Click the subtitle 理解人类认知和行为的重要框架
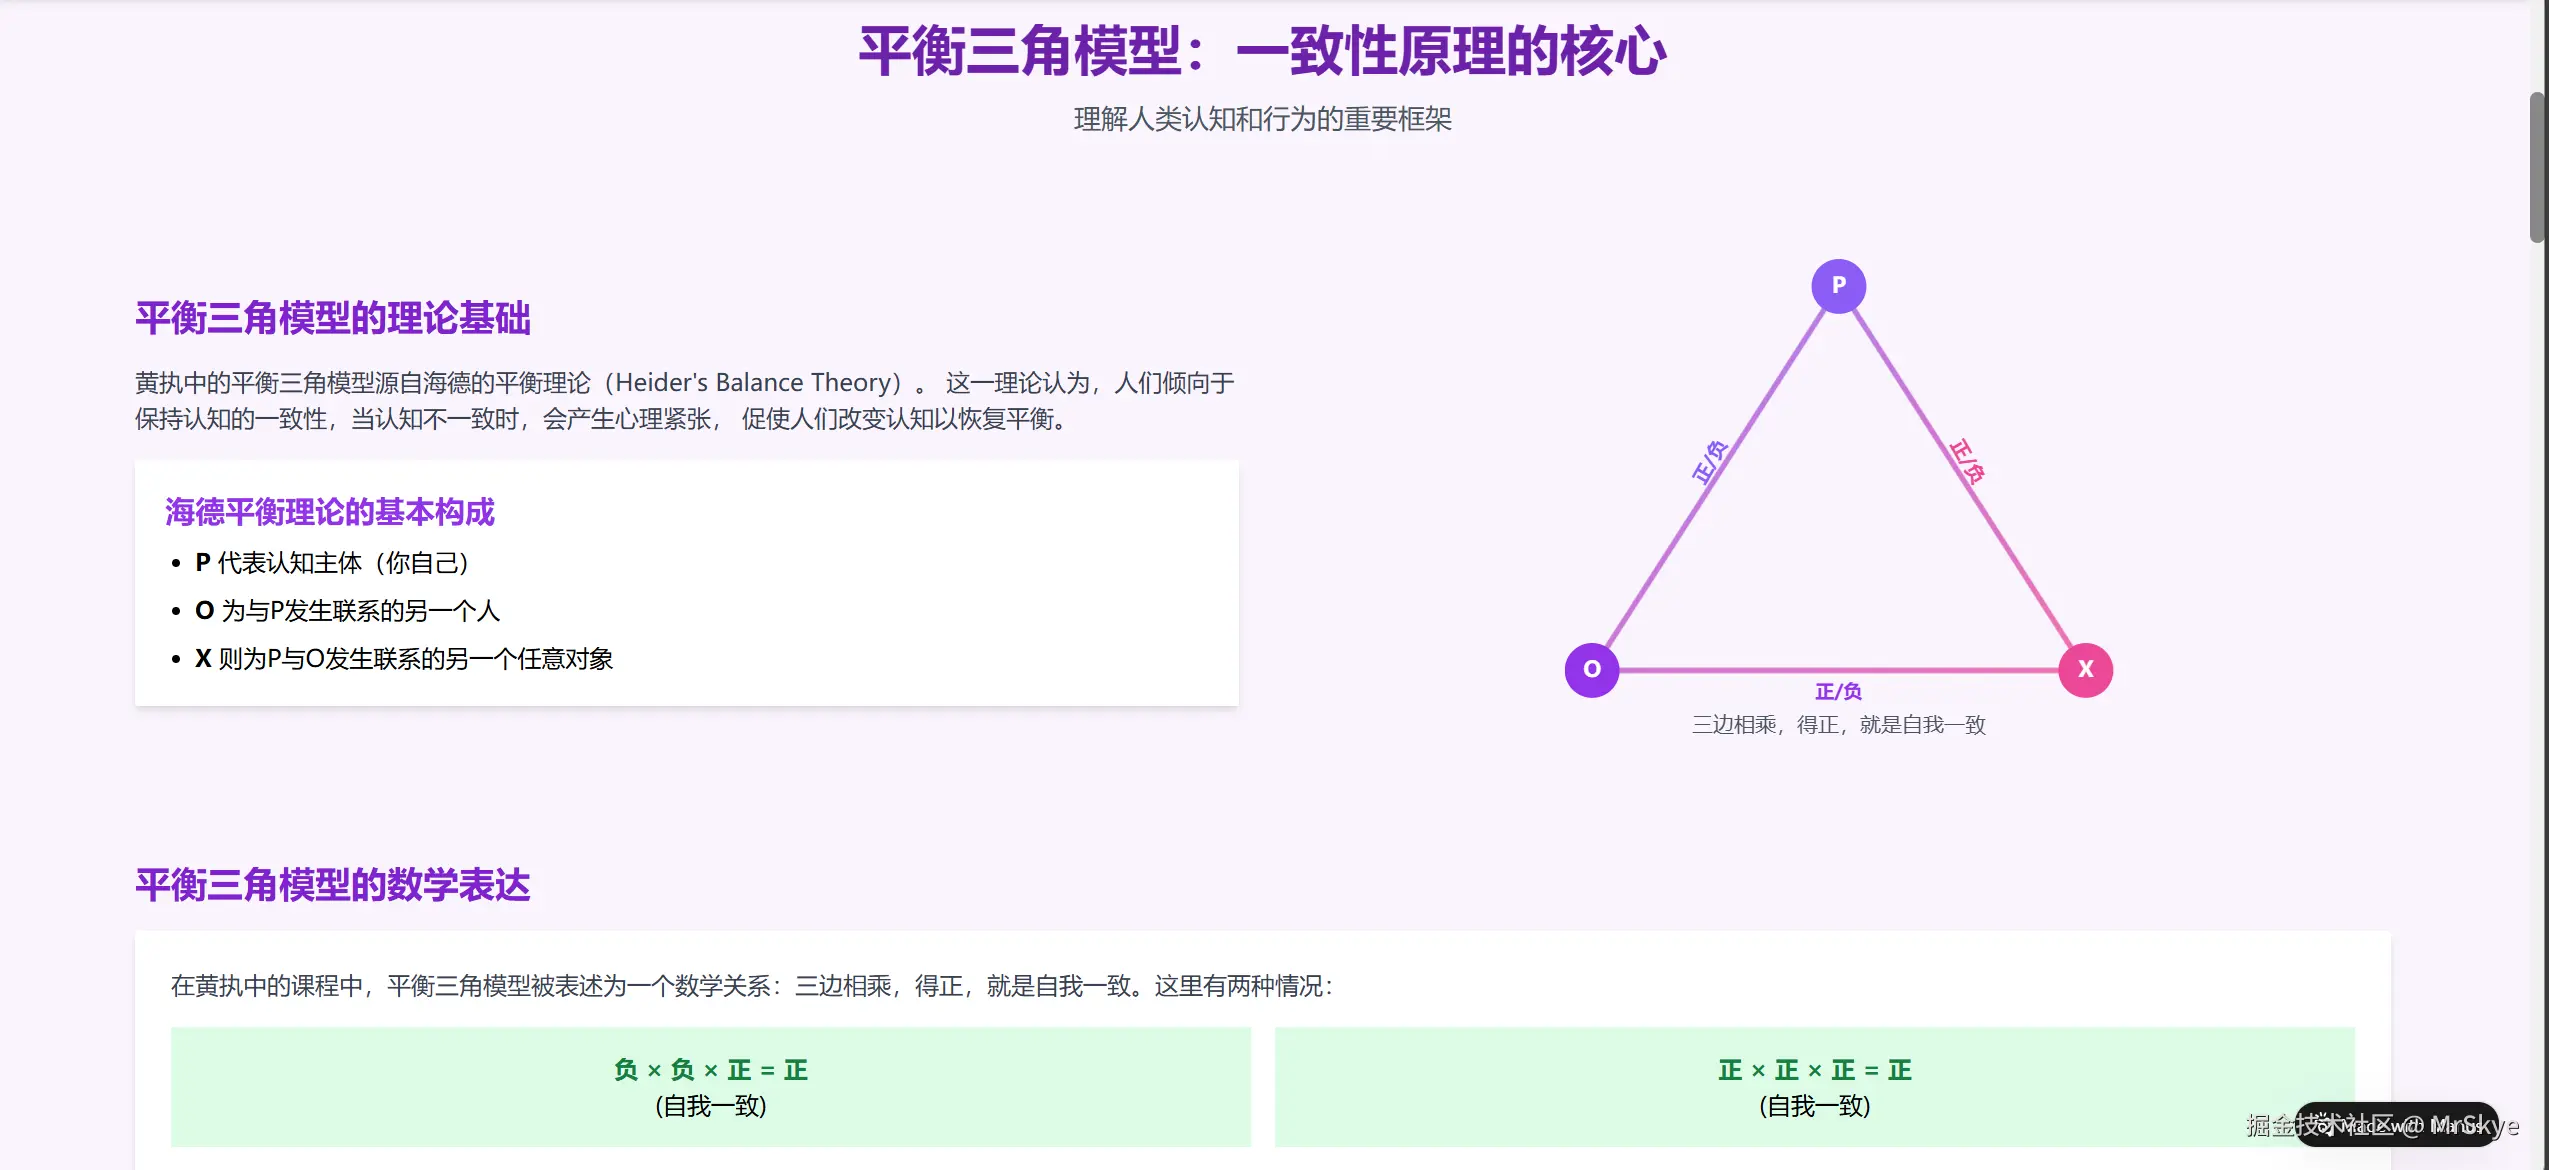This screenshot has width=2549, height=1170. 1263,119
